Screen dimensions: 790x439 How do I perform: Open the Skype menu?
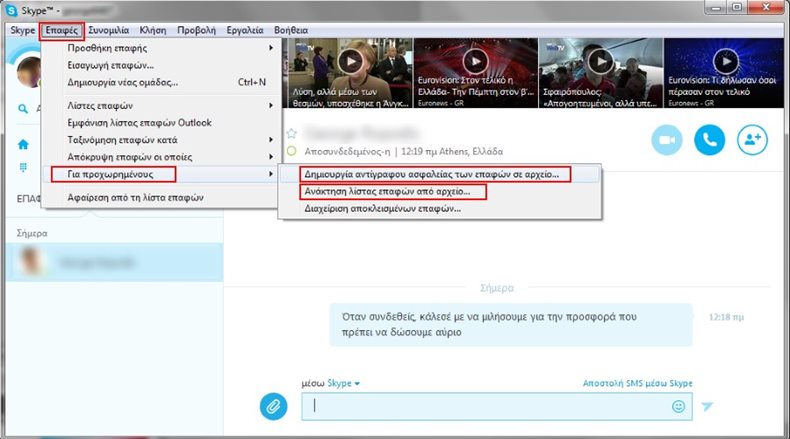pyautogui.click(x=23, y=30)
